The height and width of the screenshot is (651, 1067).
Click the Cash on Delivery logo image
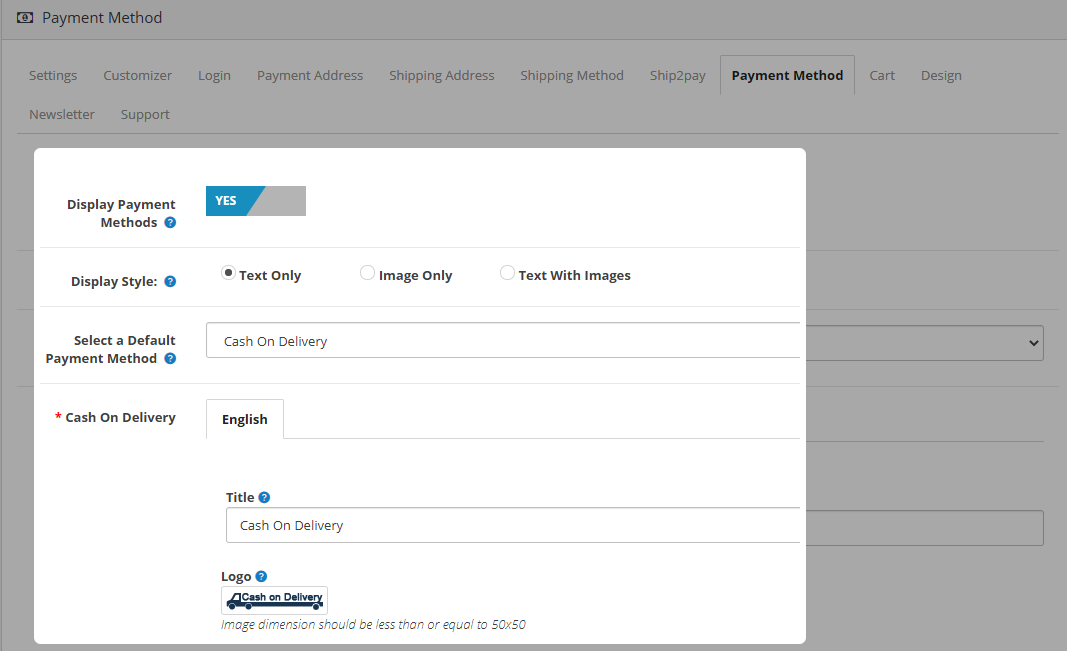274,600
